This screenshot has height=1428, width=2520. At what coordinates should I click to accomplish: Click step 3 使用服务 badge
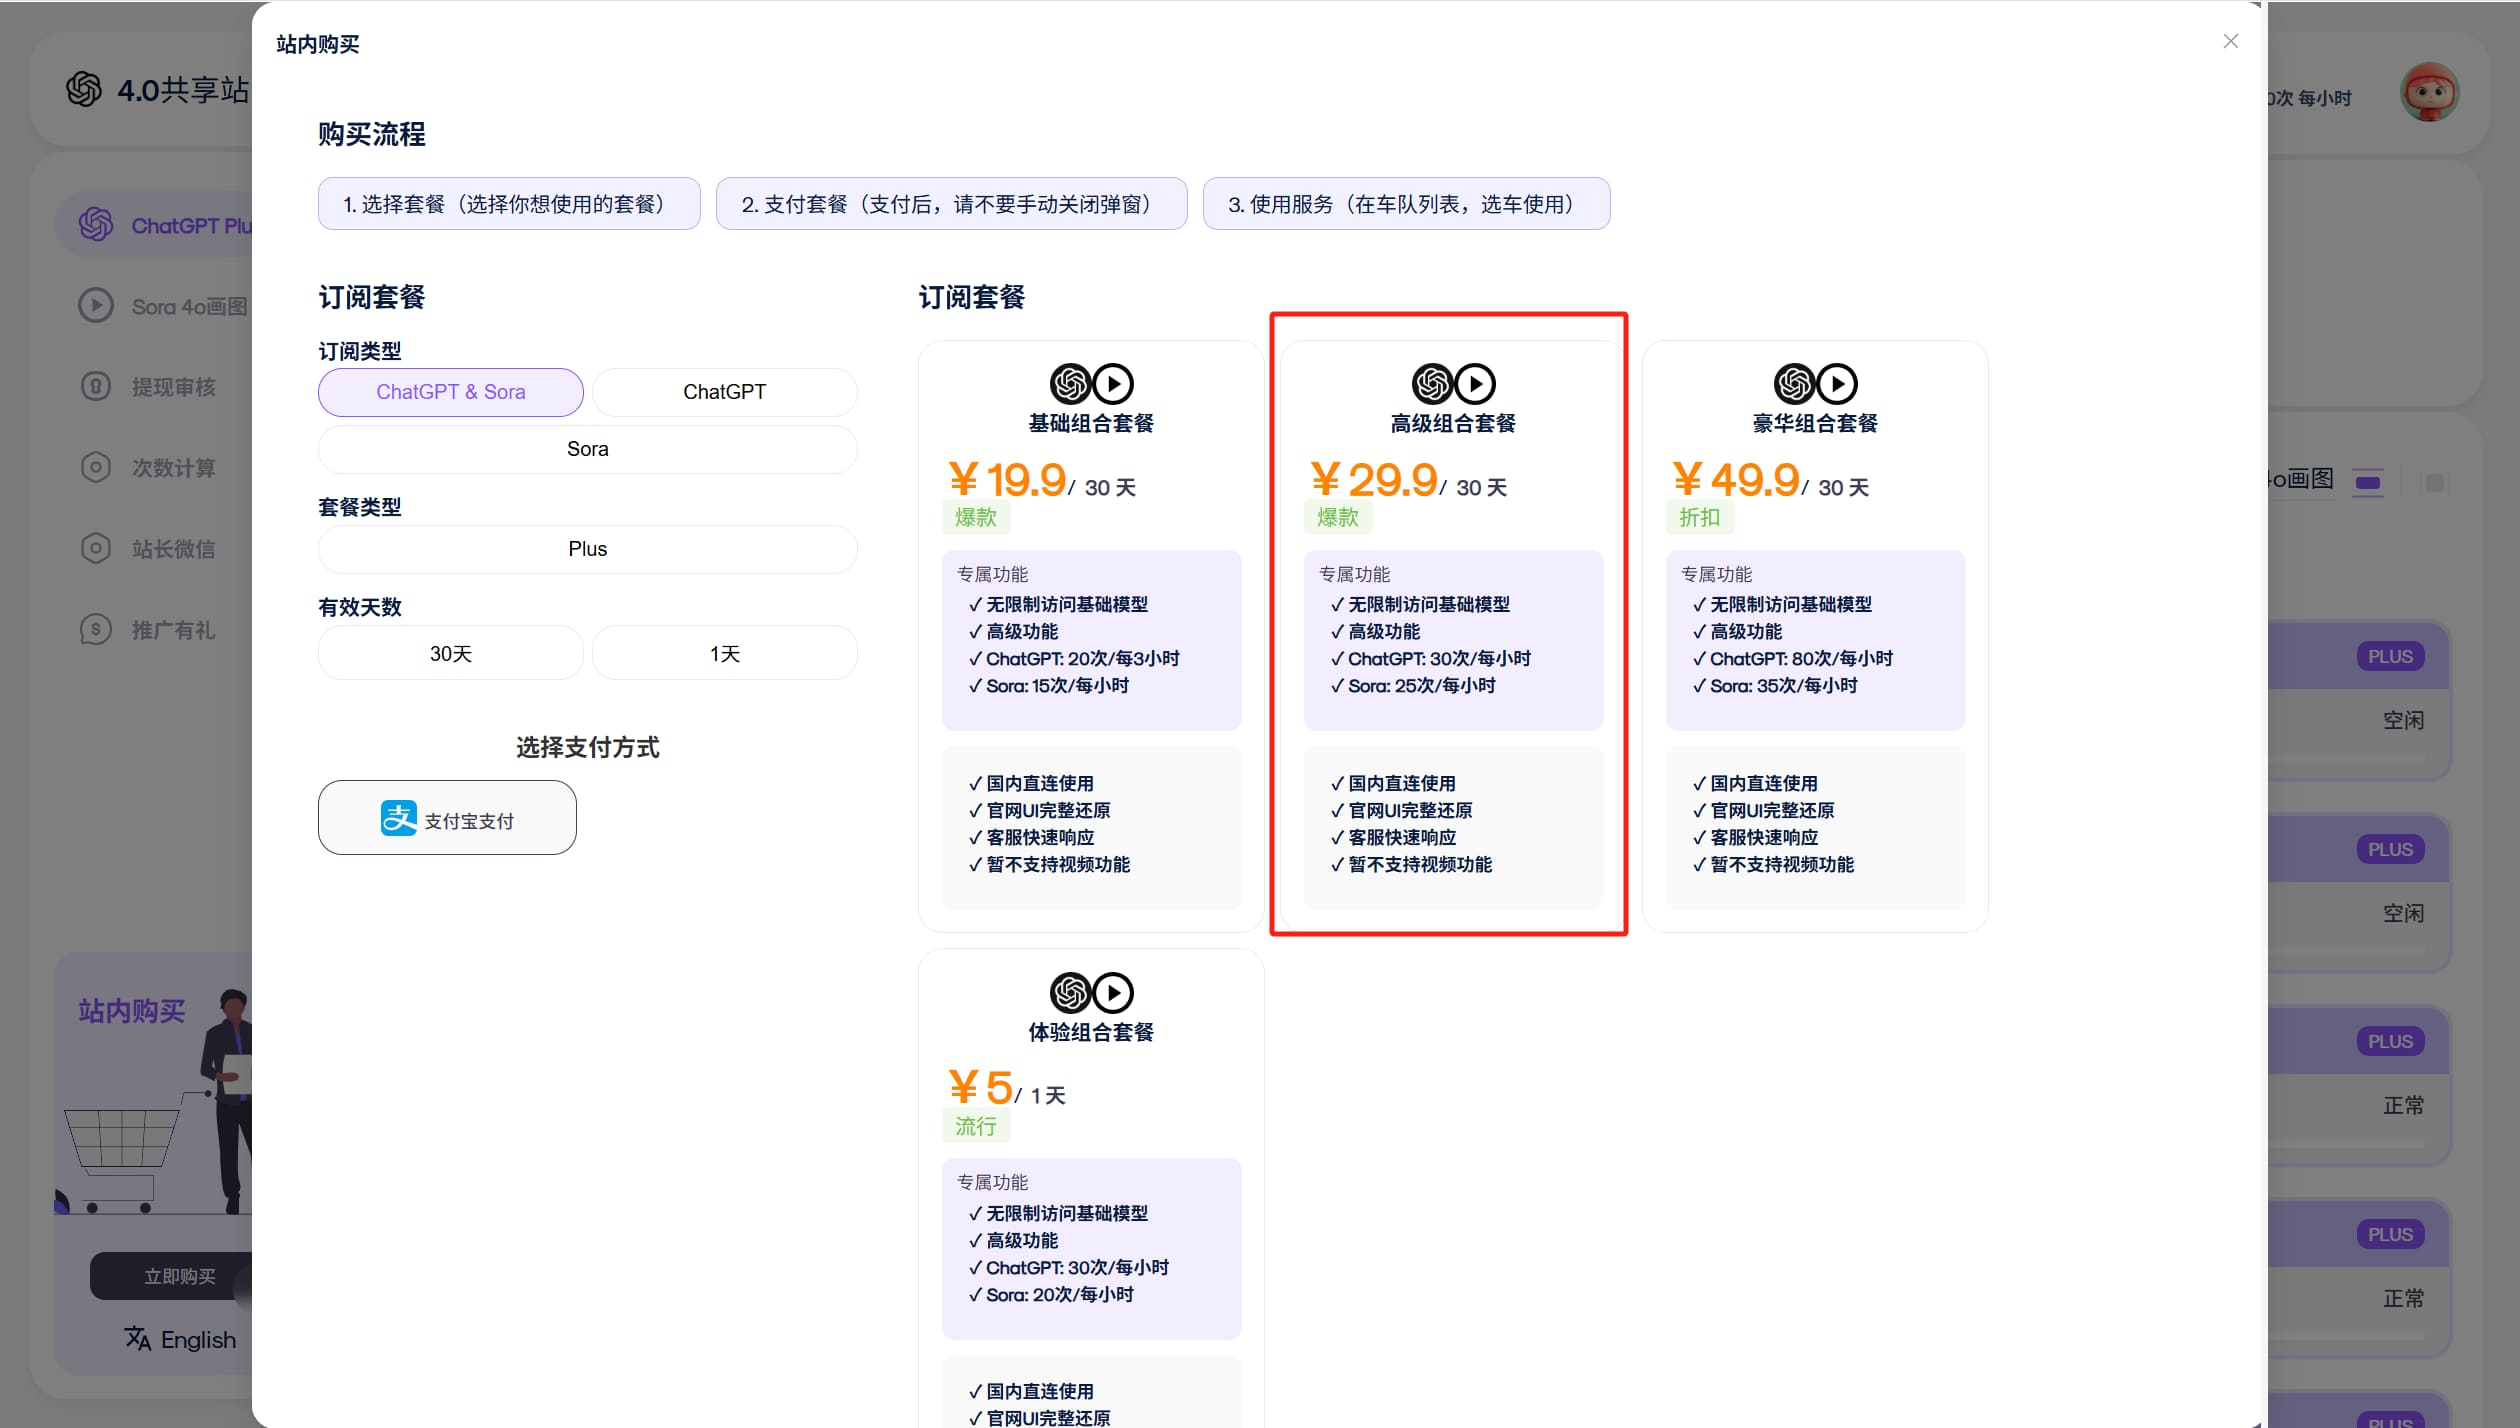point(1406,204)
